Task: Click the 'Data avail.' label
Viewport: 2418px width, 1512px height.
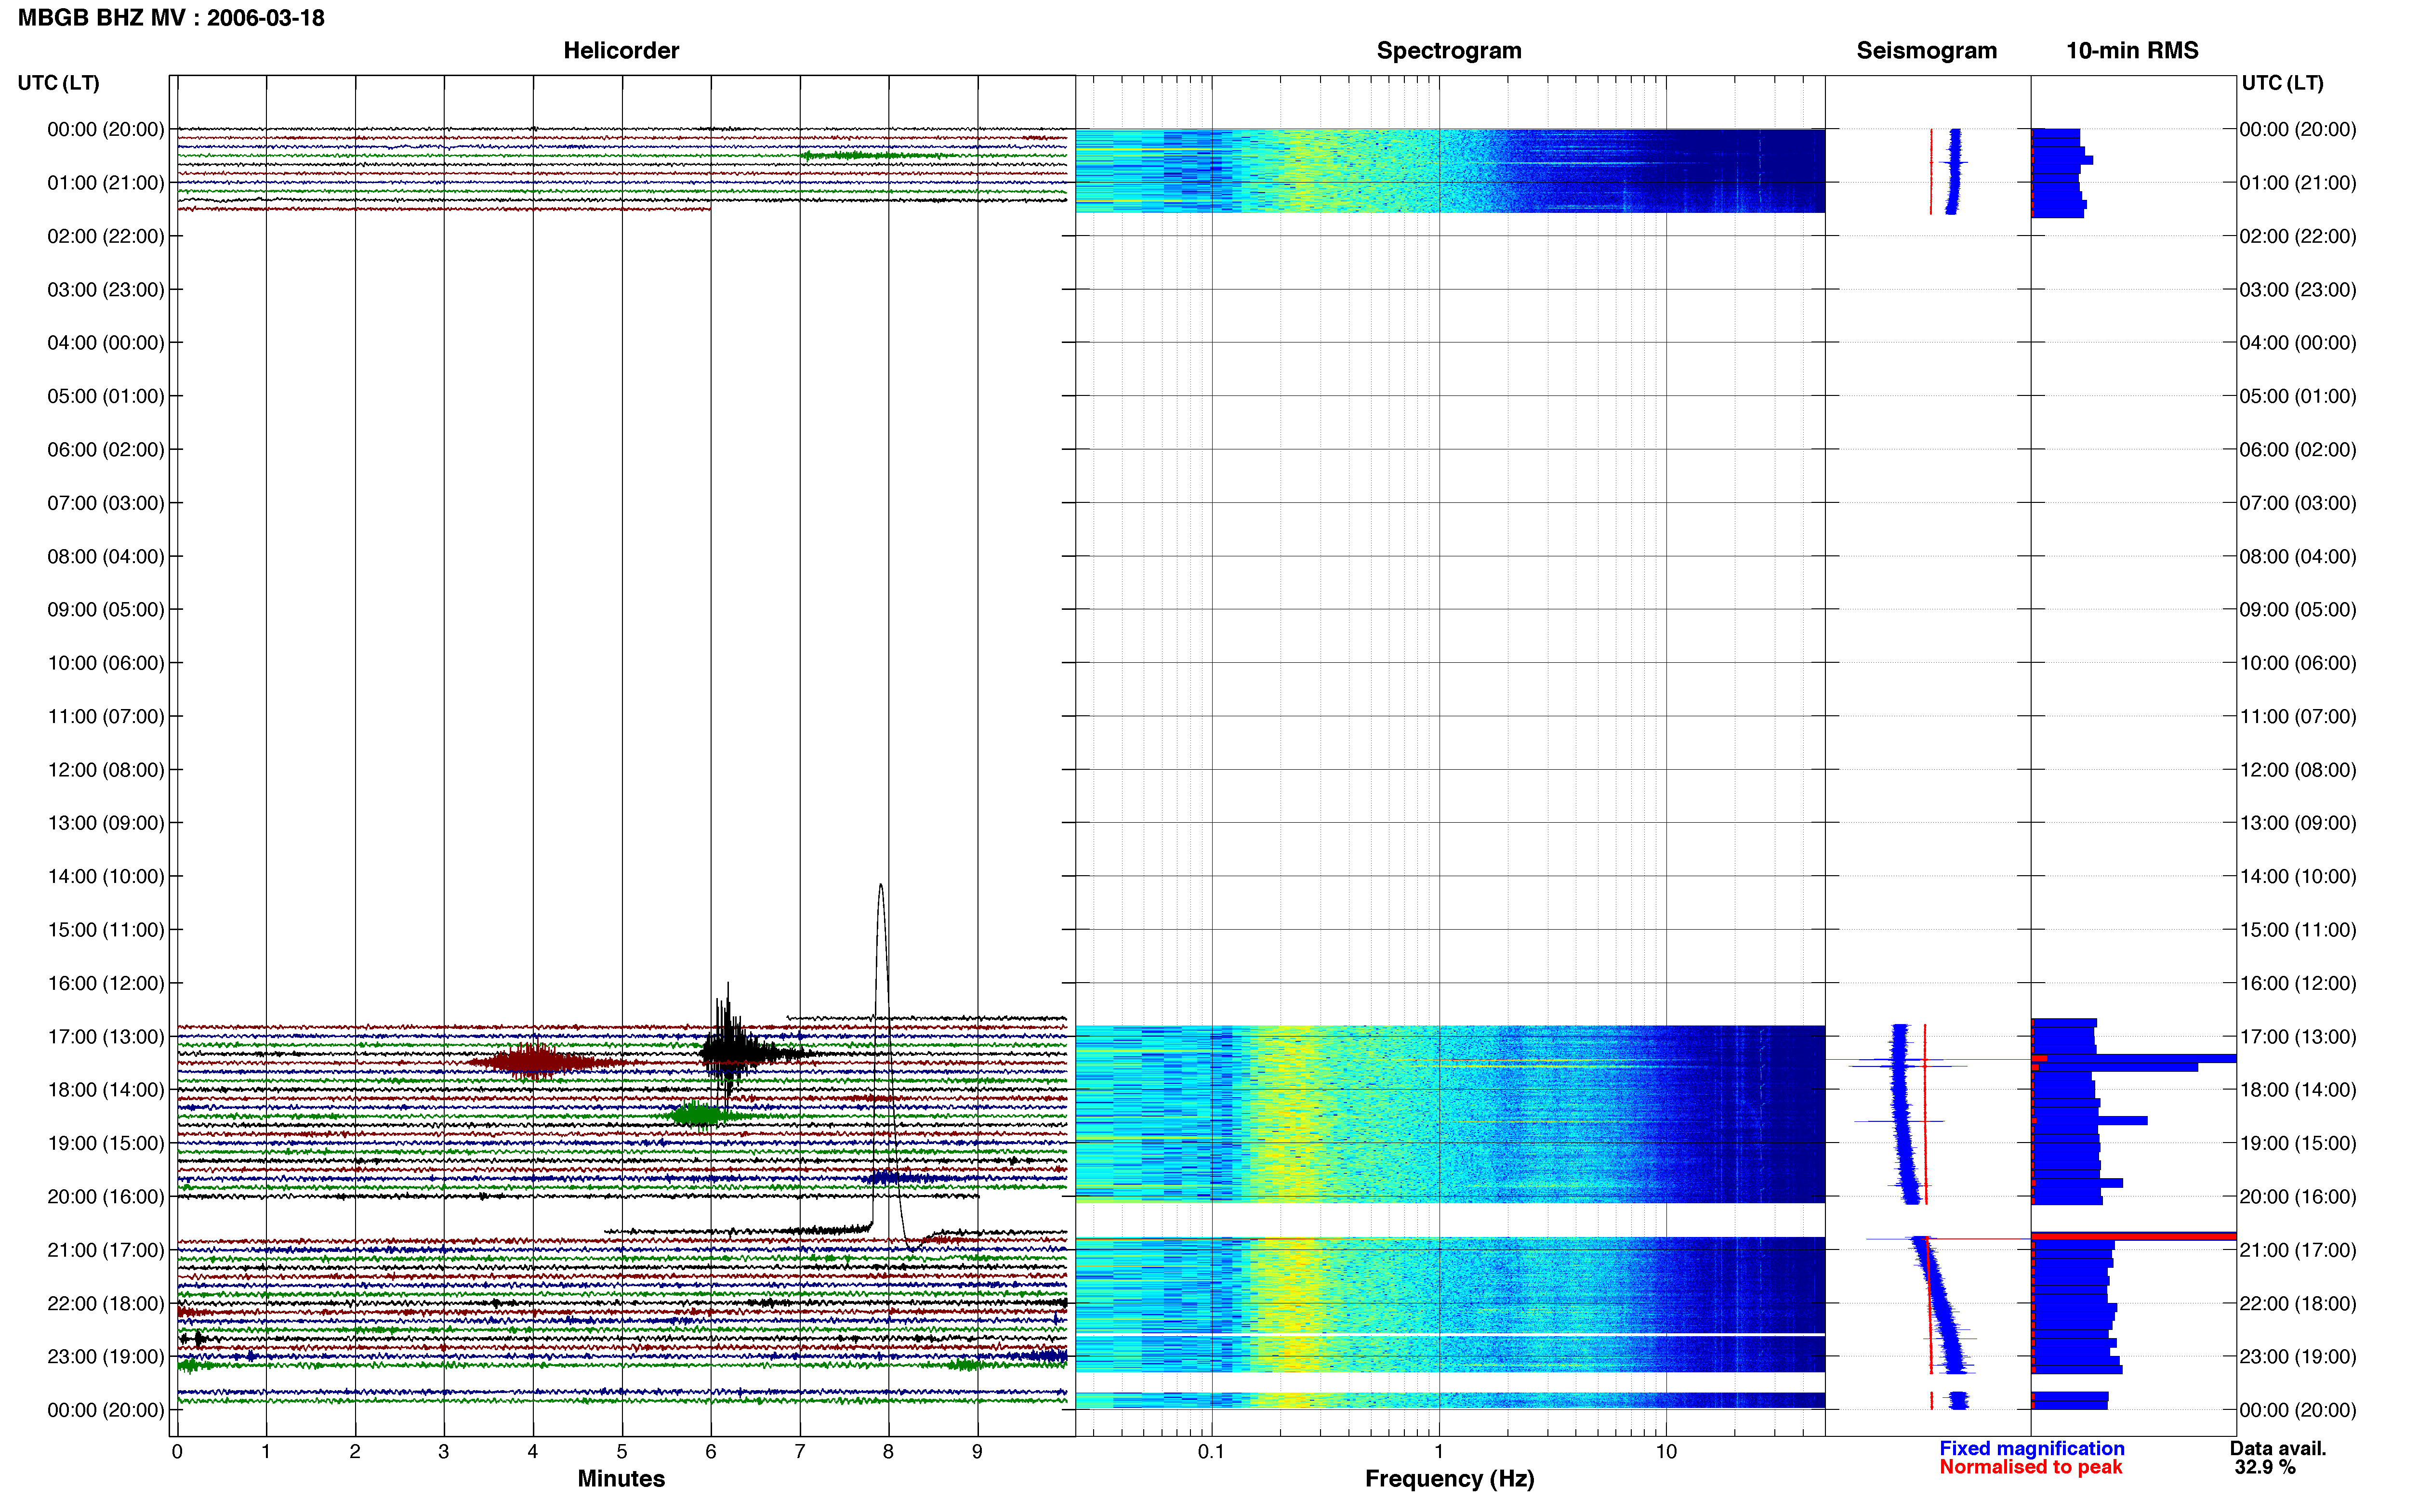Action: [x=2278, y=1448]
